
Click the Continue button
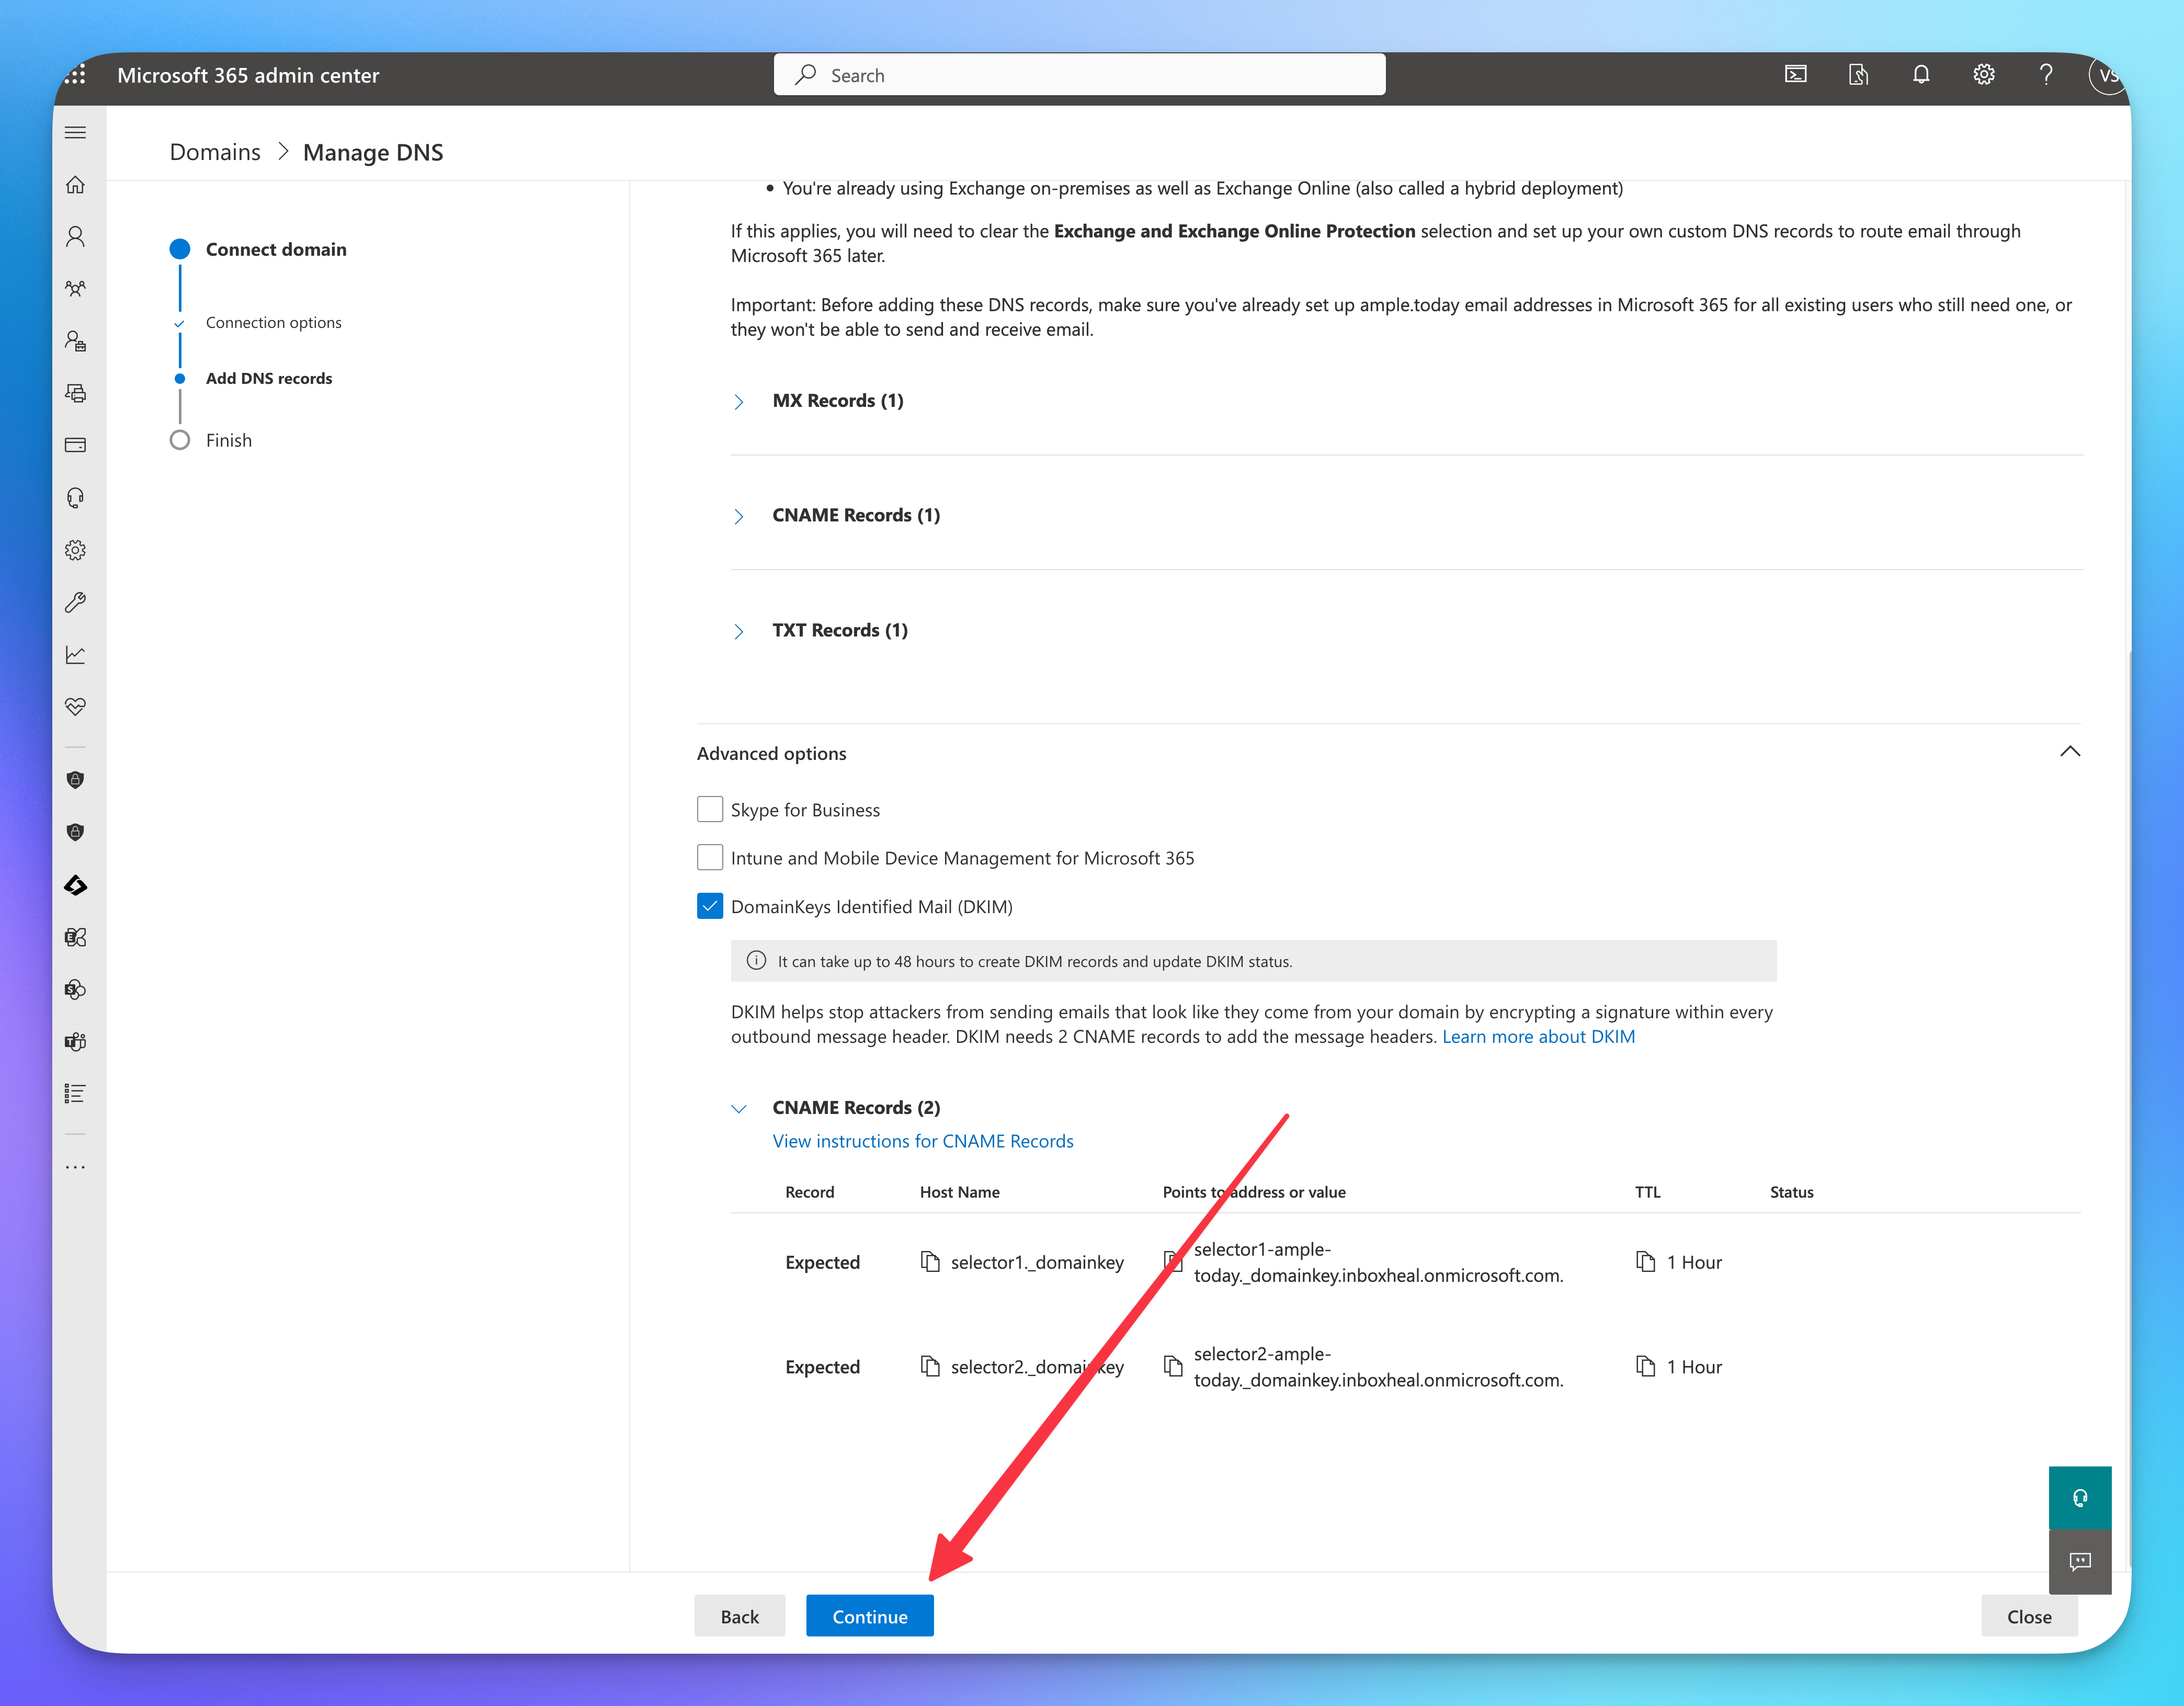[869, 1616]
